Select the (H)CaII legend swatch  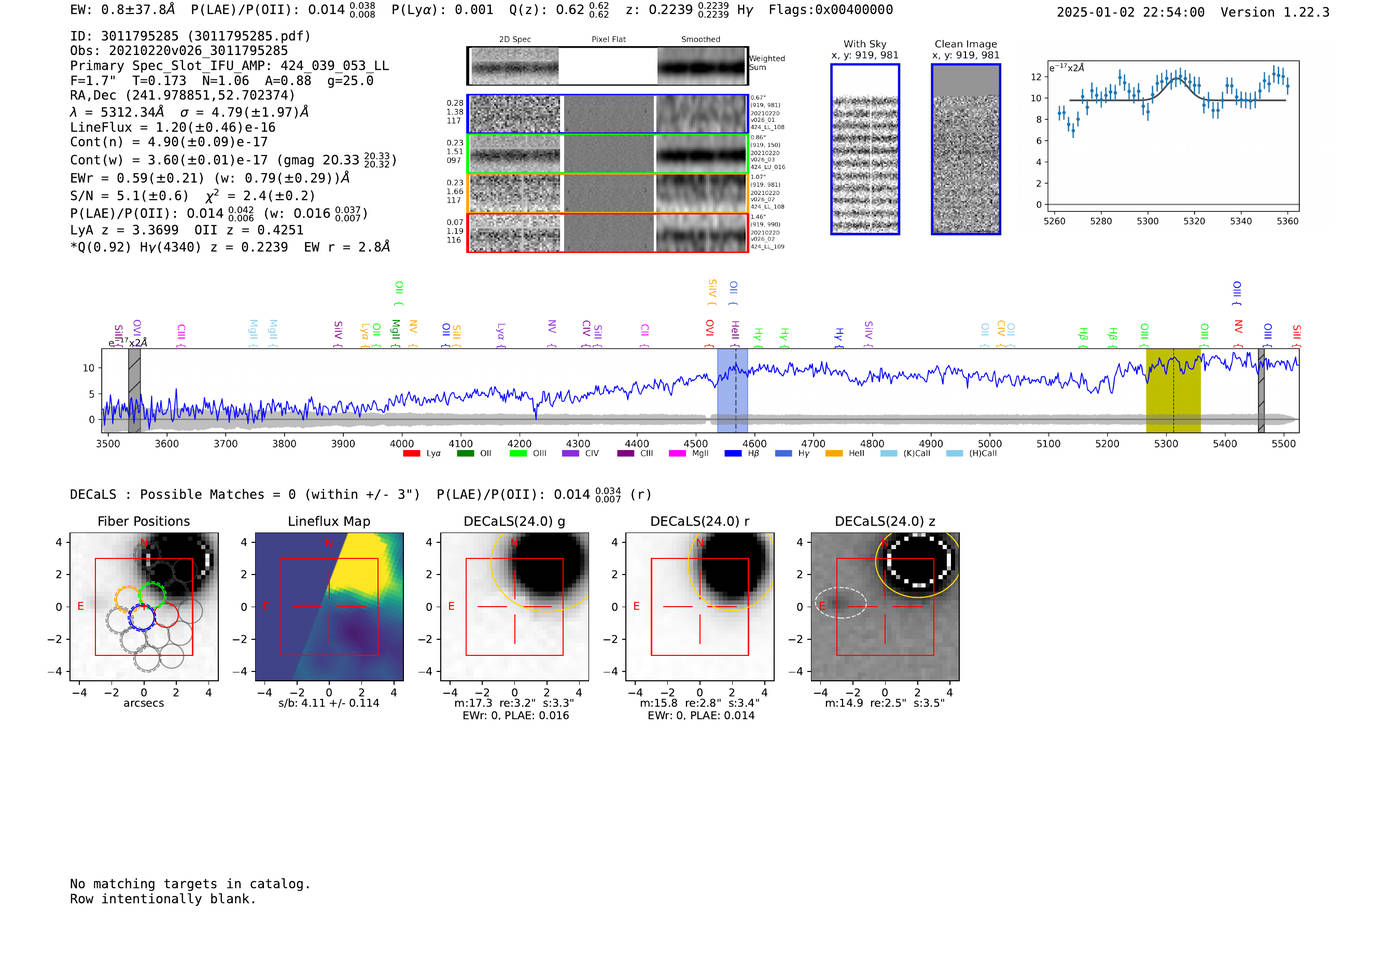[954, 454]
